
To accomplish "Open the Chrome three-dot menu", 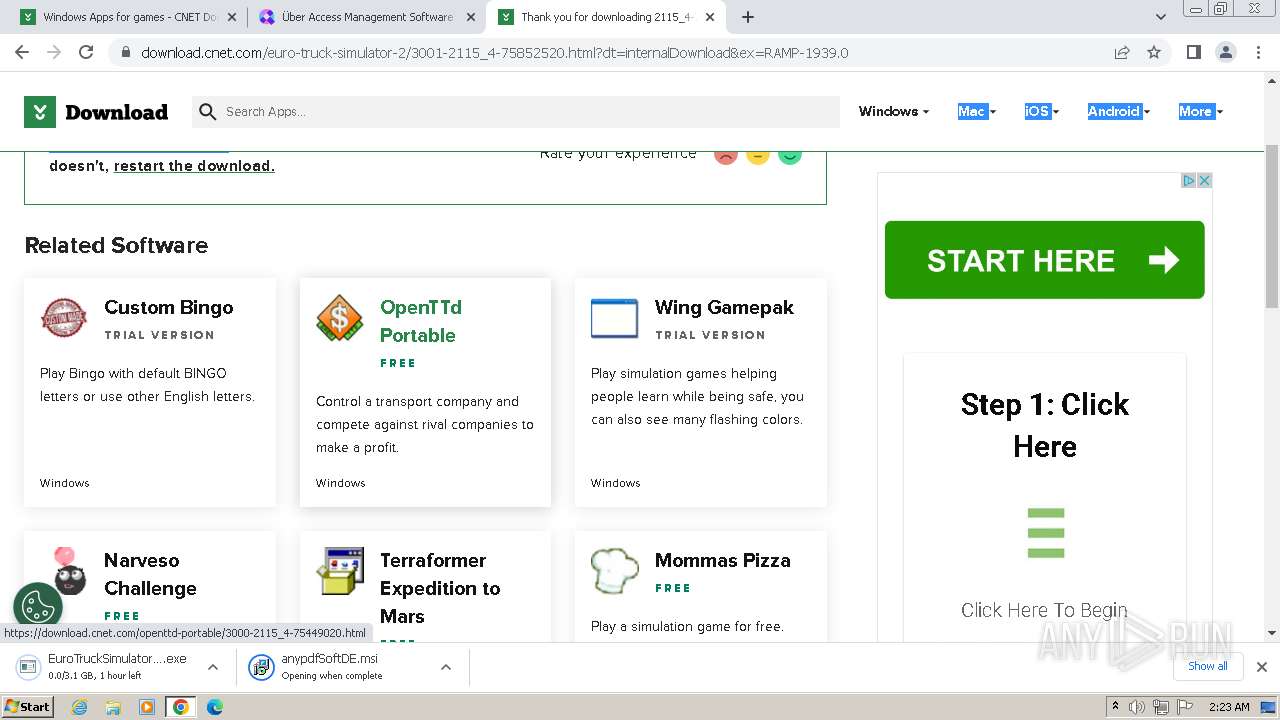I will [1257, 52].
